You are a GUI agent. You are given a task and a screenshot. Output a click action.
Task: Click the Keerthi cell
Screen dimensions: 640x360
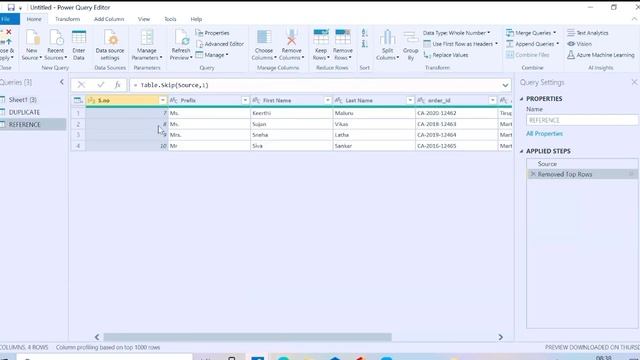pyautogui.click(x=291, y=113)
